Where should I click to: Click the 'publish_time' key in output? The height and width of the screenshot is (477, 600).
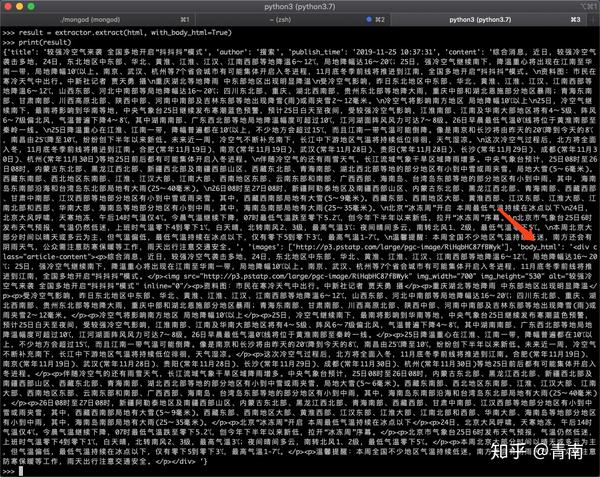coord(318,52)
